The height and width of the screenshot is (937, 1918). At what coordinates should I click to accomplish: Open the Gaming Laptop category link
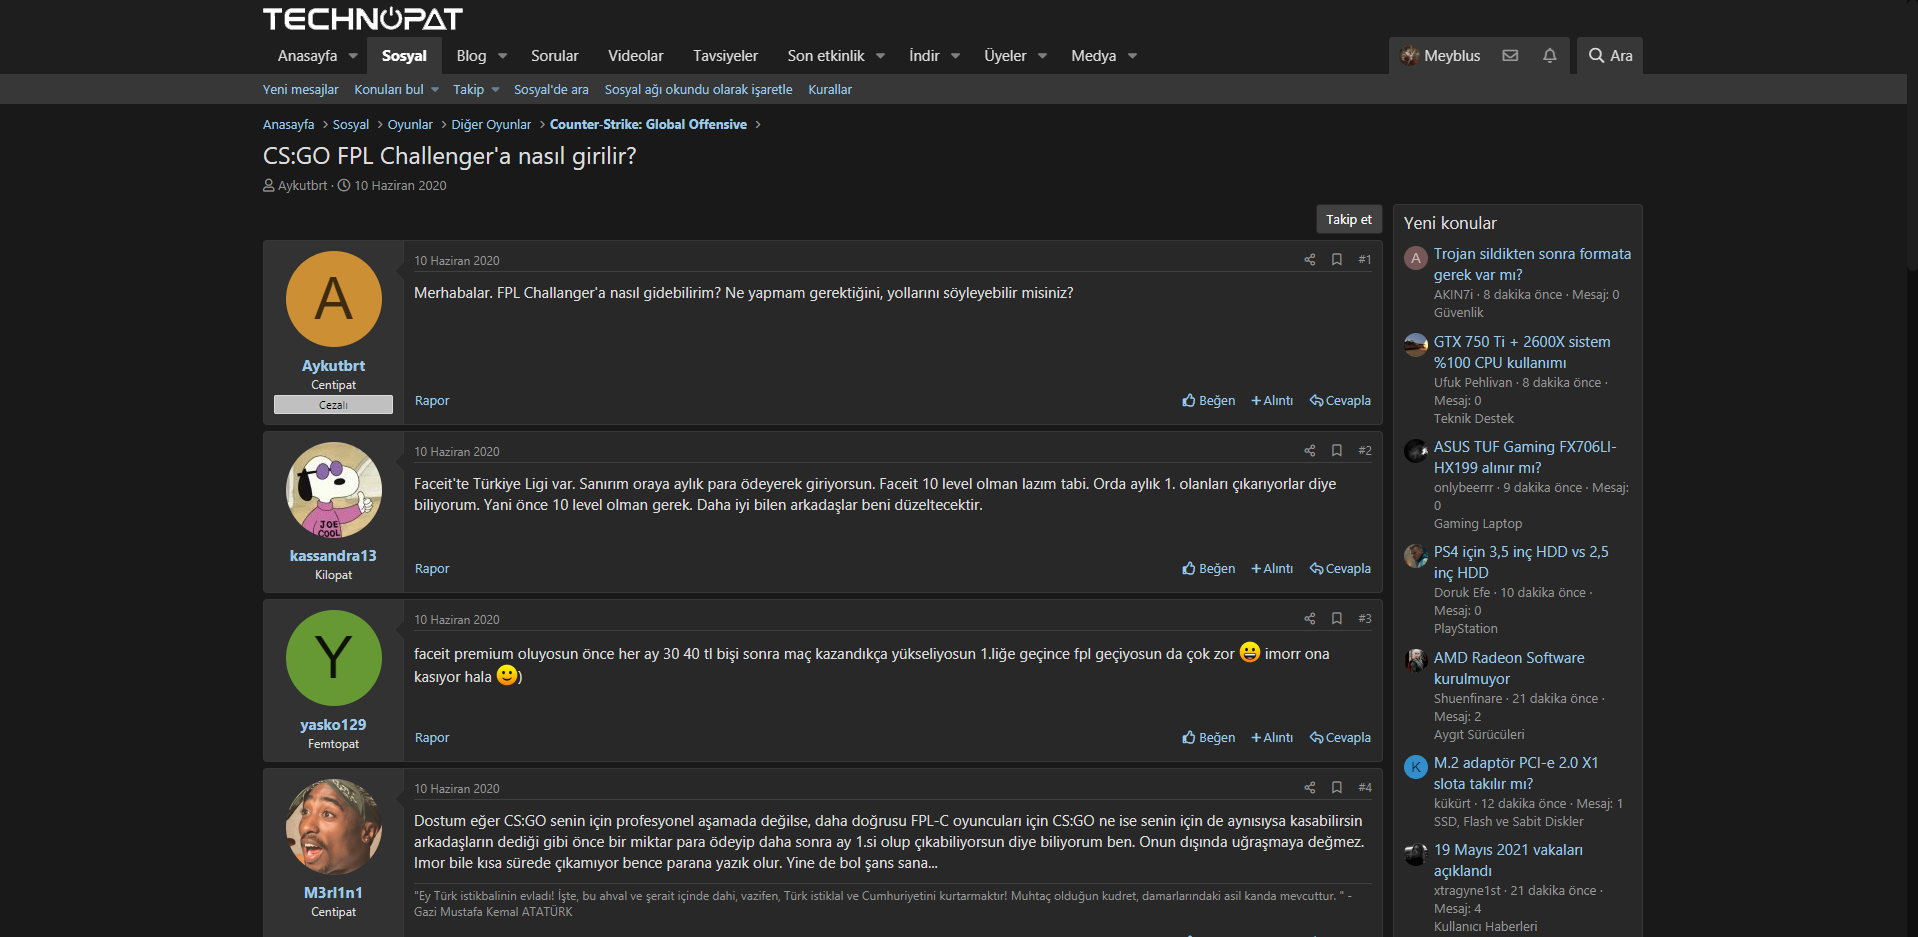pyautogui.click(x=1478, y=524)
